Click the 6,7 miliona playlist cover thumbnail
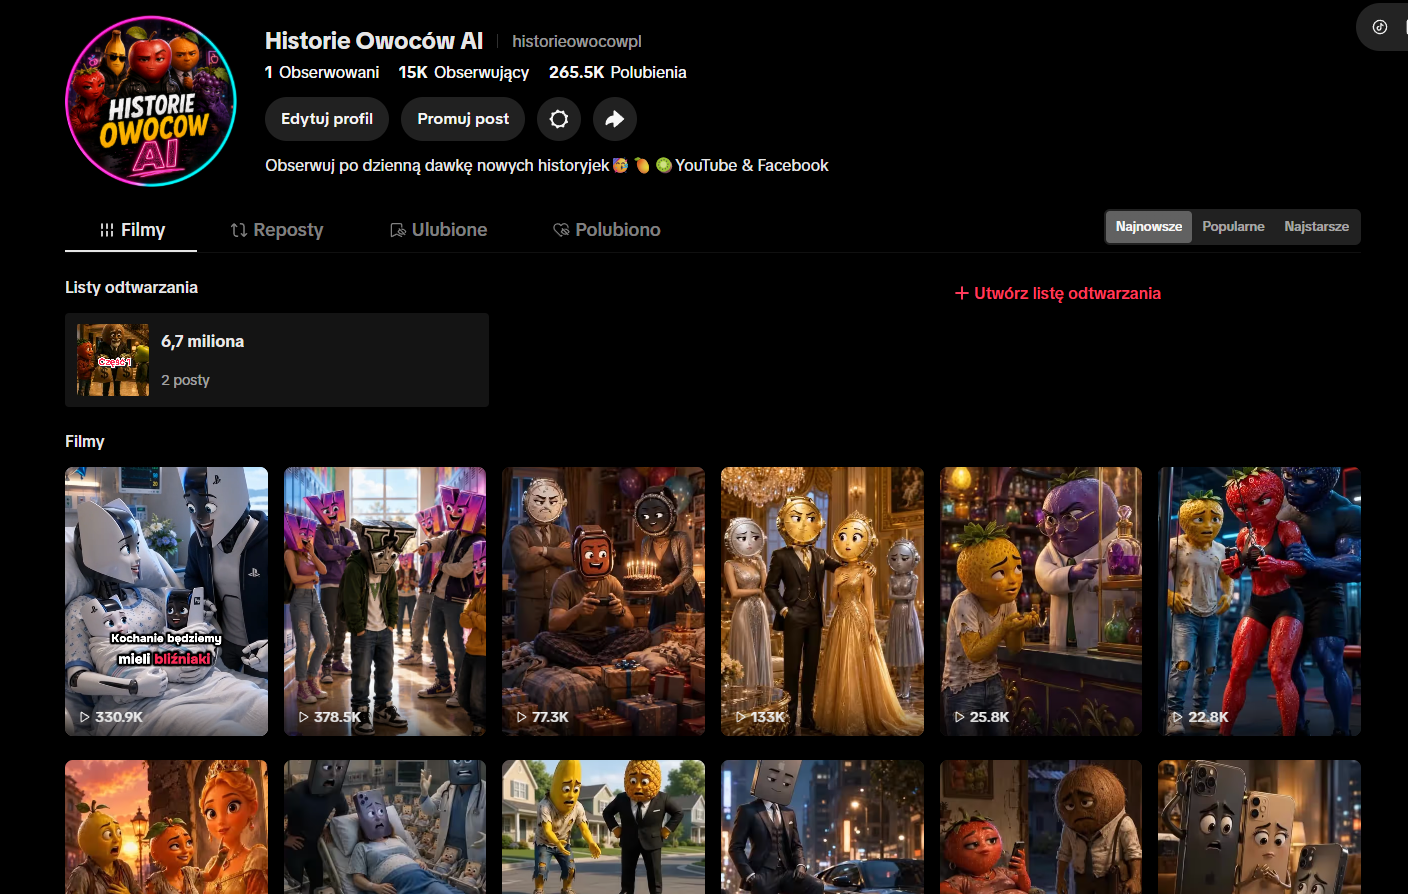Viewport: 1408px width, 894px height. coord(113,360)
